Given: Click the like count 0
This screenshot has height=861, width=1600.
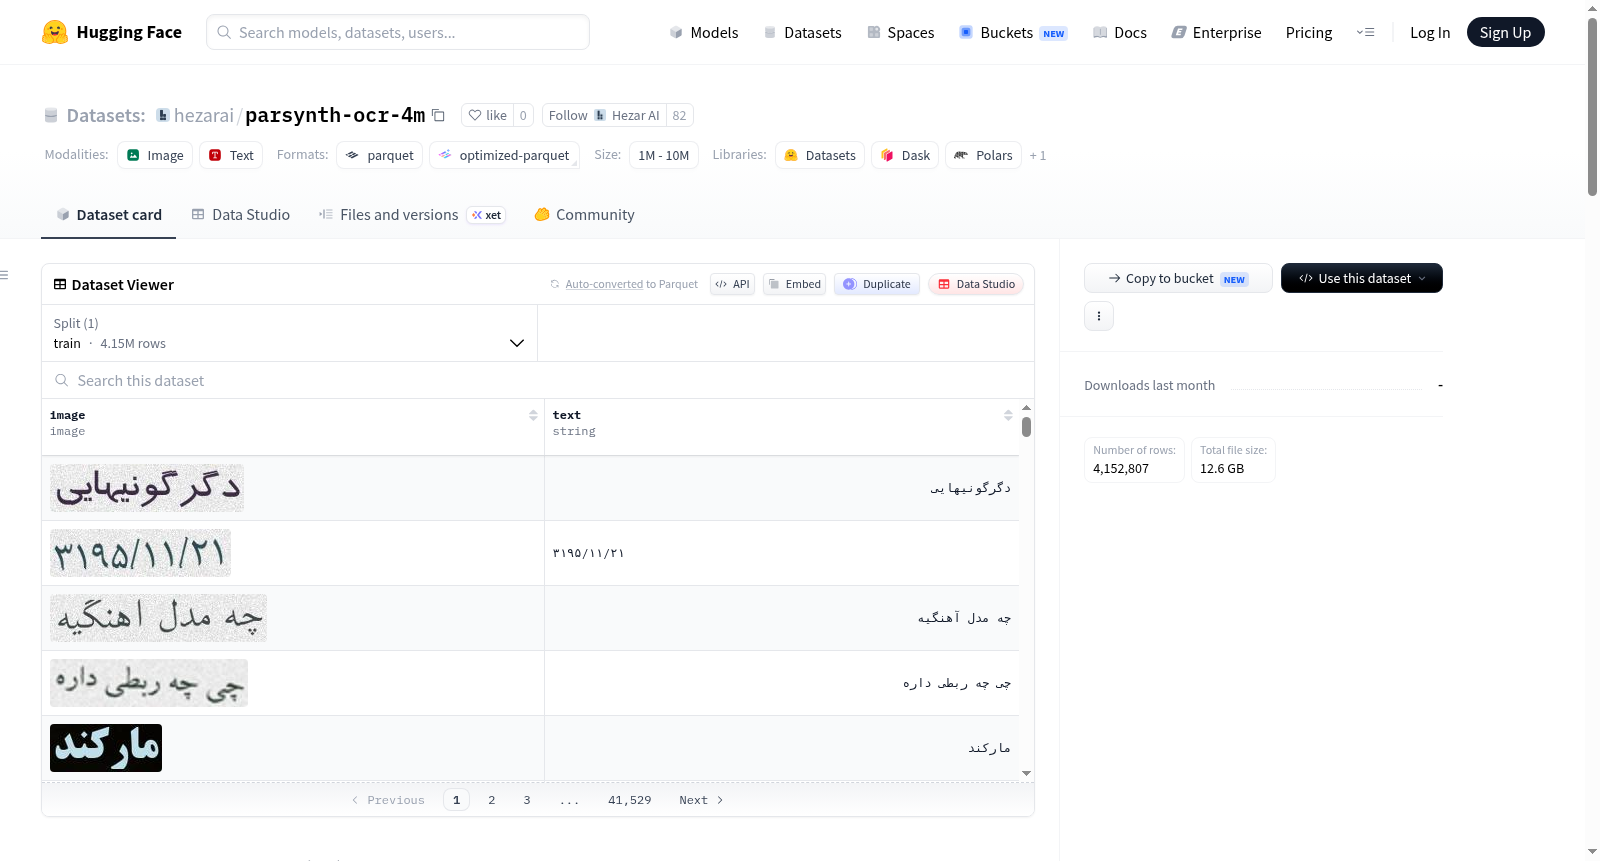Looking at the screenshot, I should (523, 115).
